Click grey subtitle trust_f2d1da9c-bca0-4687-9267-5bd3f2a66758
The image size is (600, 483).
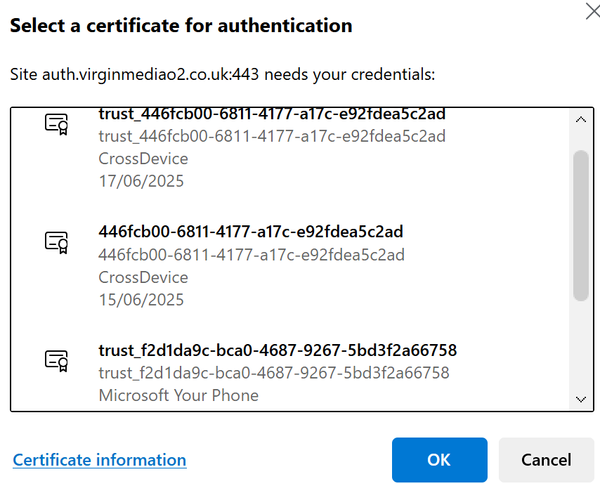[274, 373]
